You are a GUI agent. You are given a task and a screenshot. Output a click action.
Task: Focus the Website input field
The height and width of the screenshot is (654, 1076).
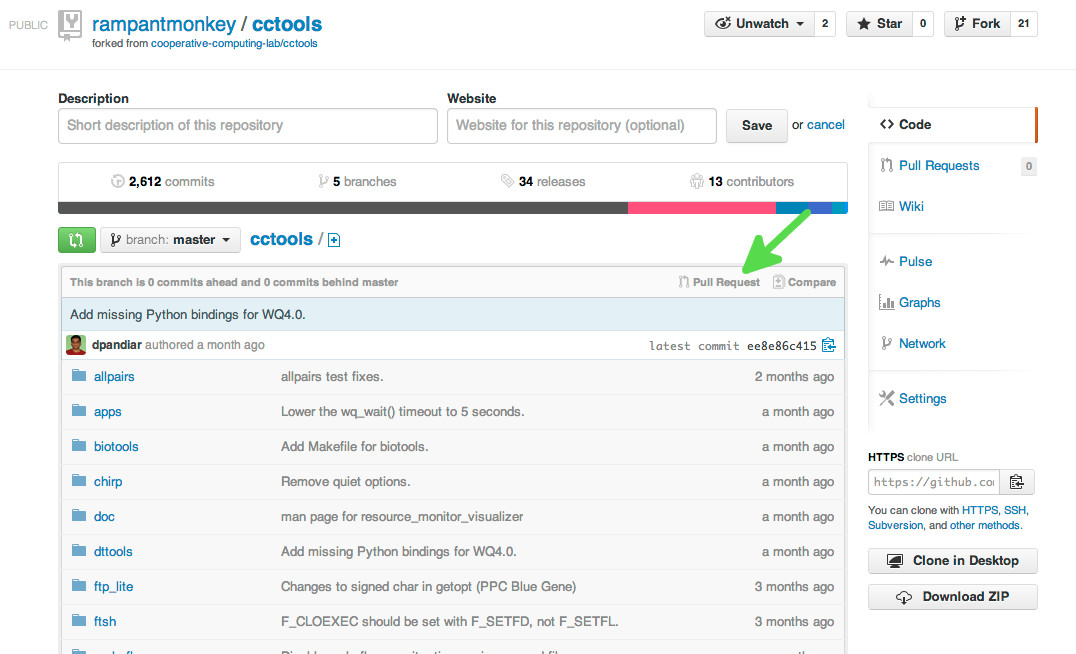click(x=582, y=126)
